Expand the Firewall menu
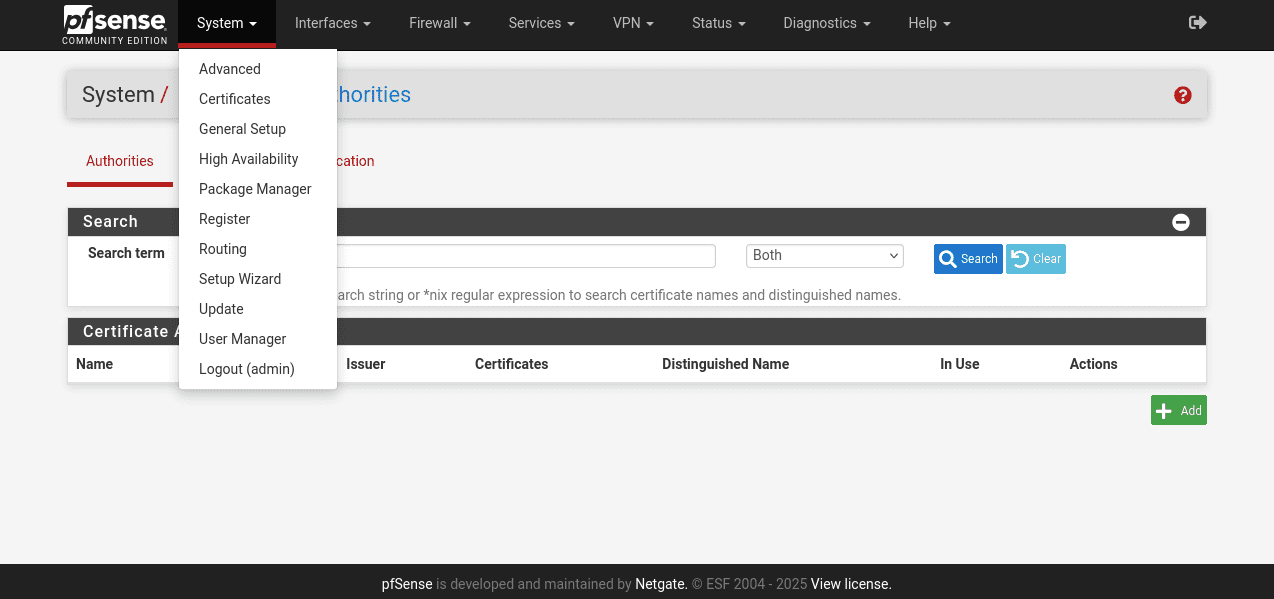Screen dimensions: 1274x599 [x=440, y=23]
